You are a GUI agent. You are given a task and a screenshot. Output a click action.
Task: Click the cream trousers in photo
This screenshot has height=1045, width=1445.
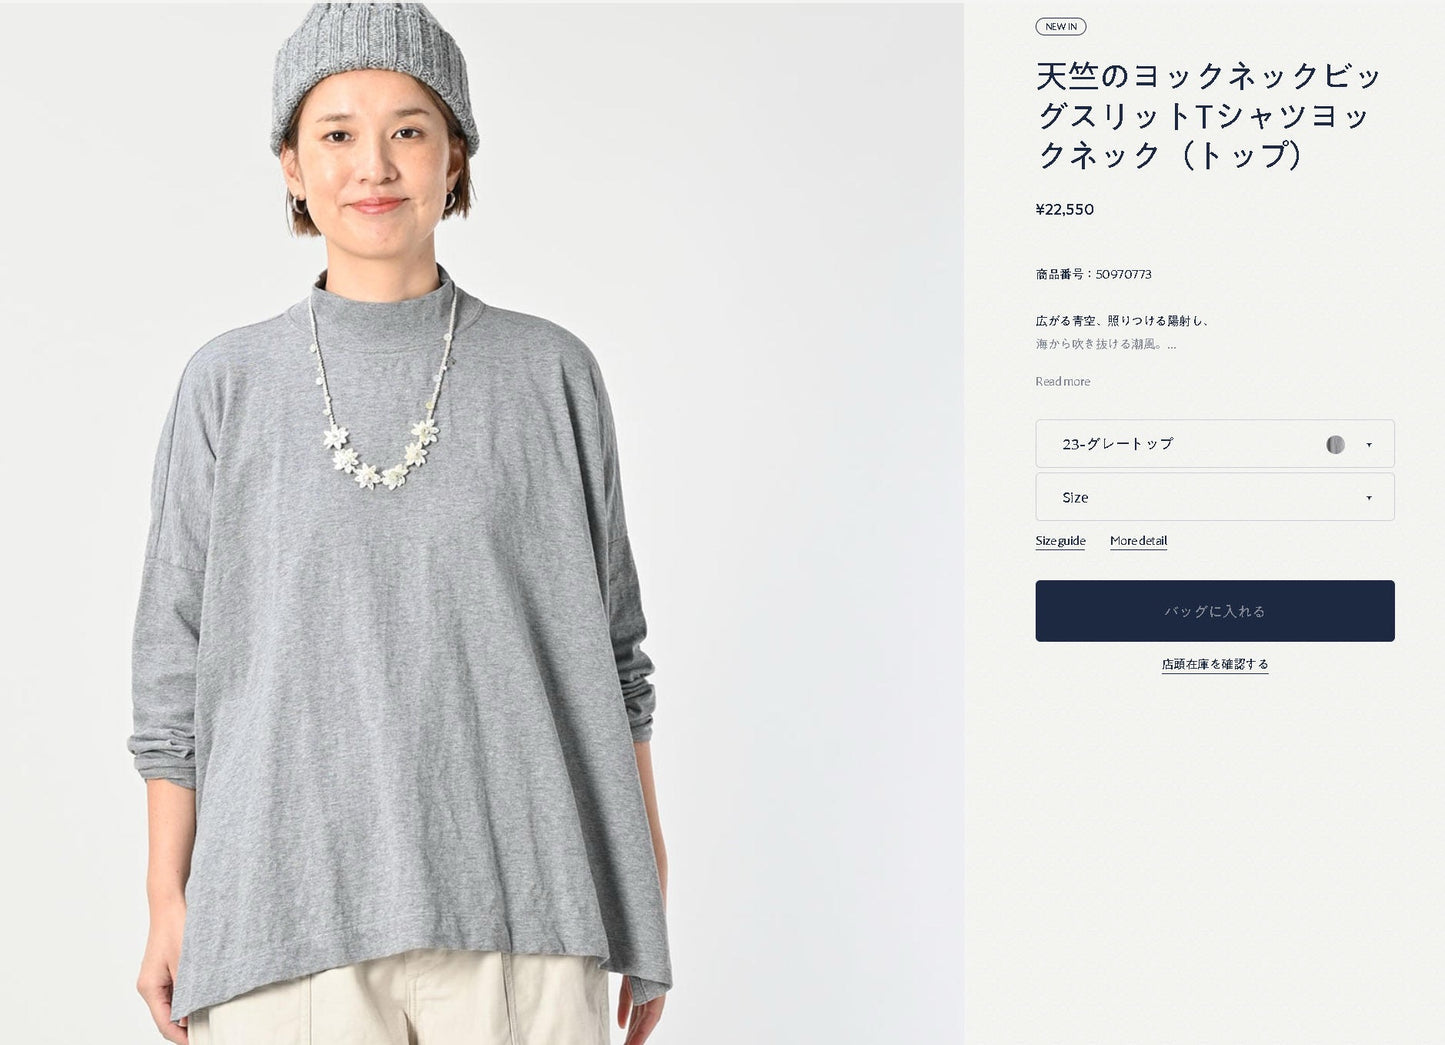pos(400,998)
